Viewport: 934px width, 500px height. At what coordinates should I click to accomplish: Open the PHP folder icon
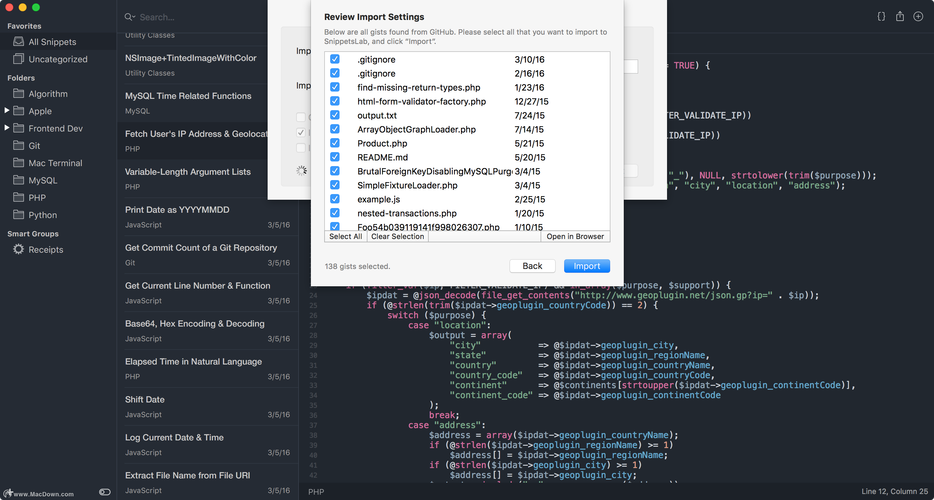[18, 197]
